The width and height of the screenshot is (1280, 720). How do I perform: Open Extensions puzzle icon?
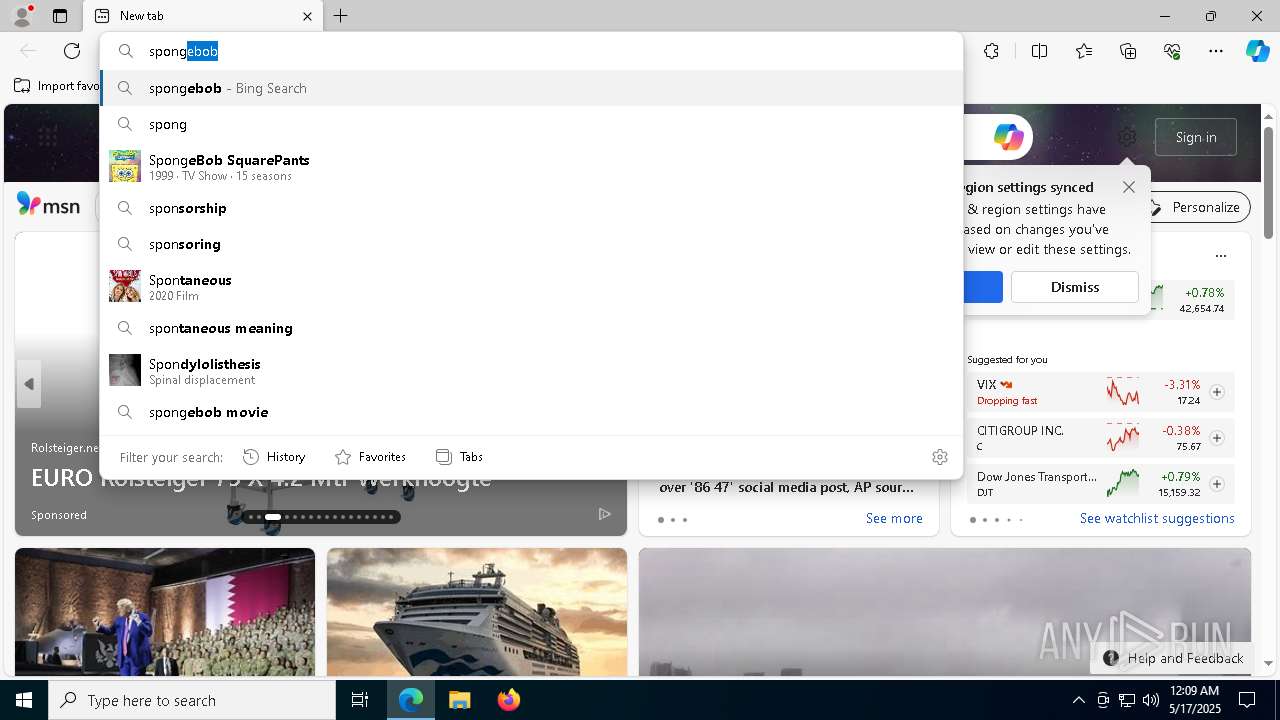click(991, 51)
